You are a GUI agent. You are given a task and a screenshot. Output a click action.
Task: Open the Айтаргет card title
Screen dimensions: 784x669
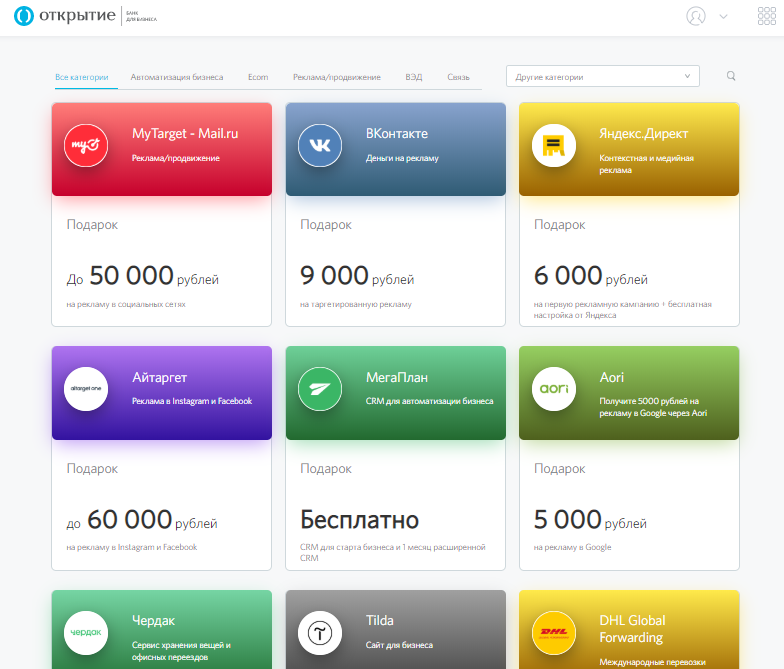160,378
